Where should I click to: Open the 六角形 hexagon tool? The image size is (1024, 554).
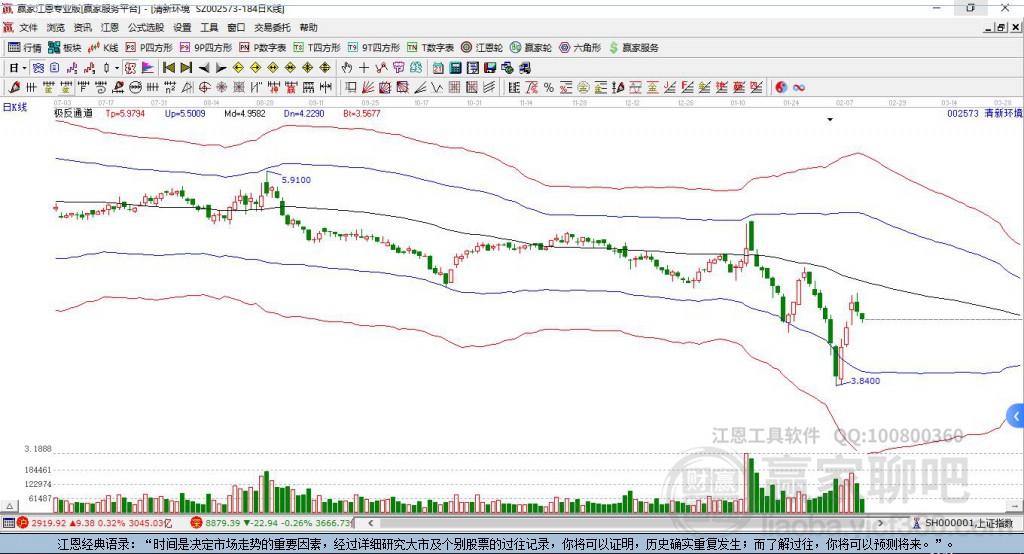(580, 48)
